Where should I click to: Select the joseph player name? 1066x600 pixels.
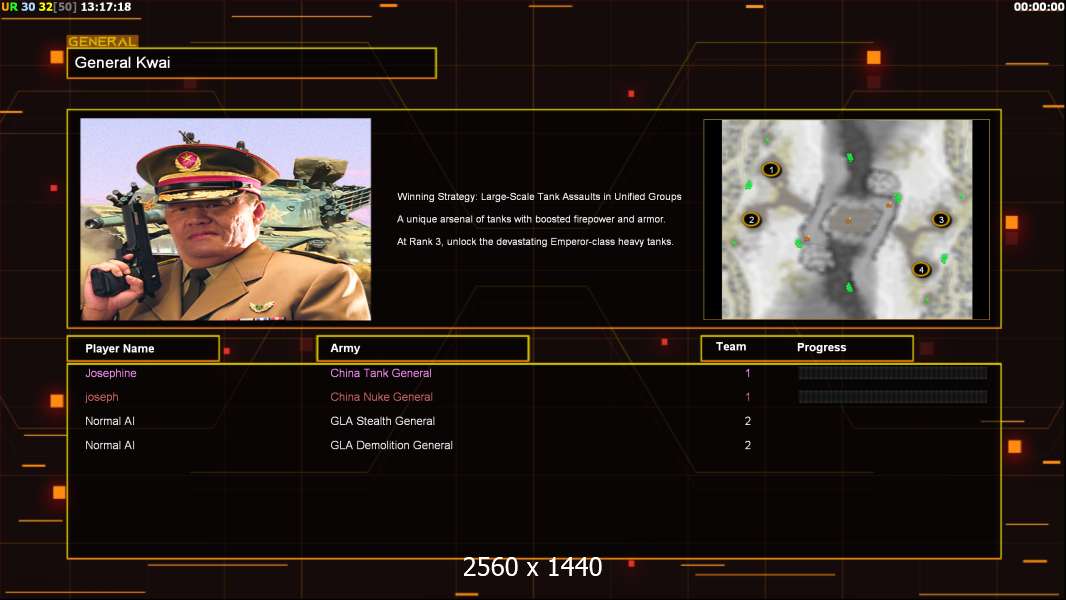click(x=102, y=397)
